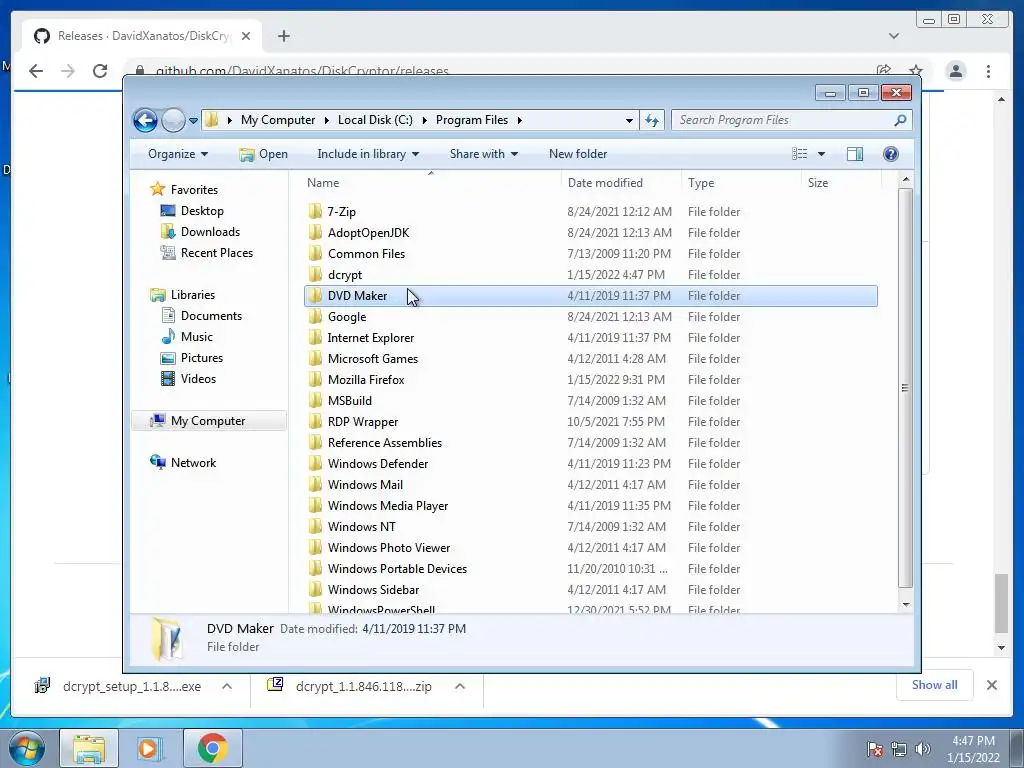This screenshot has height=768, width=1024.
Task: Select the 7-Zip folder icon
Action: tap(315, 212)
